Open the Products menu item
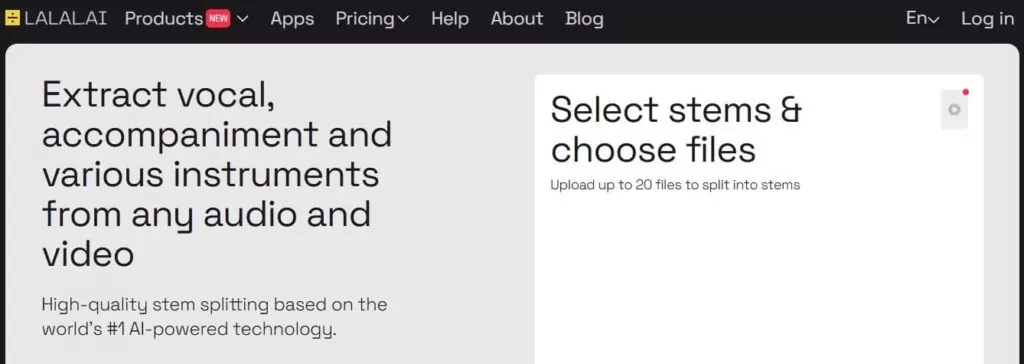Screen dimensions: 1024x364 (x=163, y=19)
